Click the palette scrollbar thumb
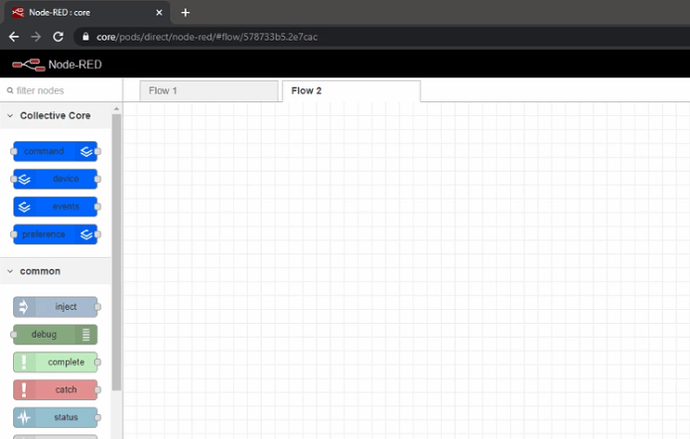This screenshot has height=439, width=690. tap(116, 252)
